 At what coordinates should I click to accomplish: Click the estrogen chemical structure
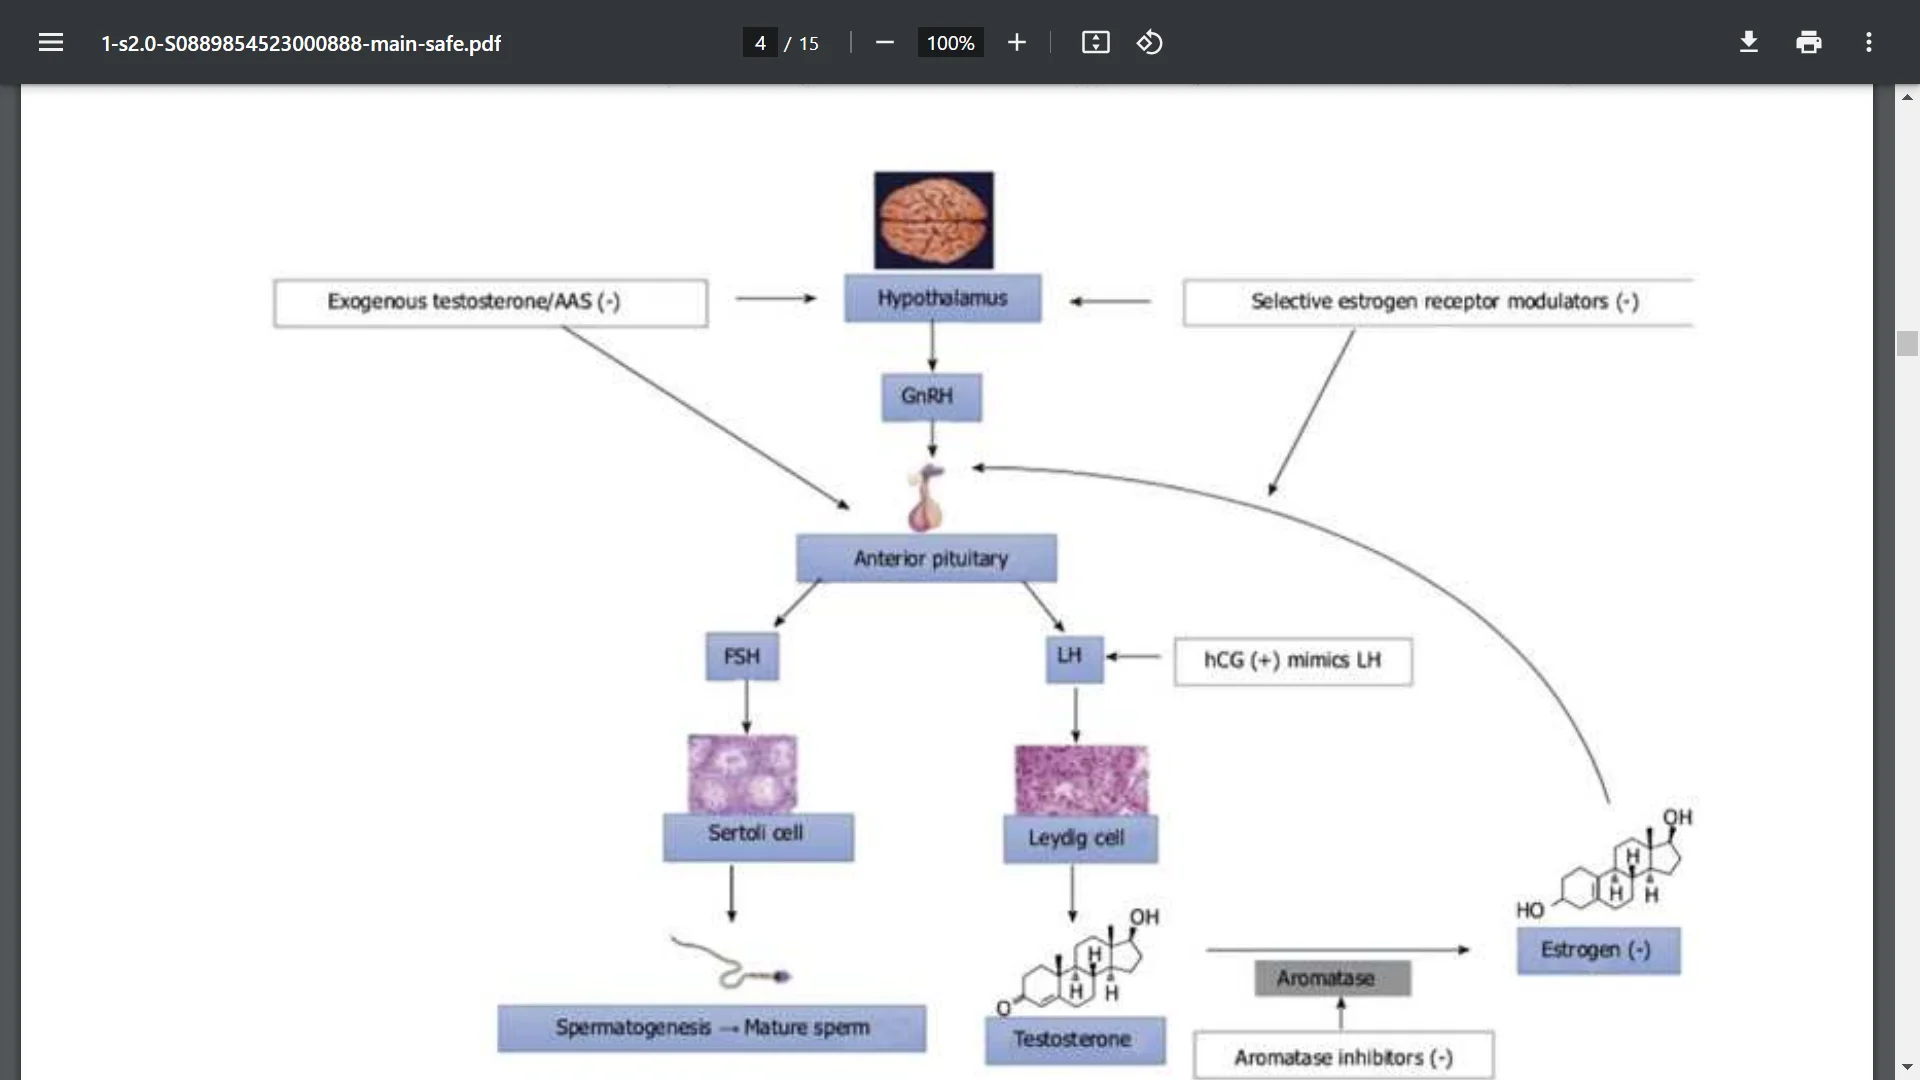point(1604,864)
